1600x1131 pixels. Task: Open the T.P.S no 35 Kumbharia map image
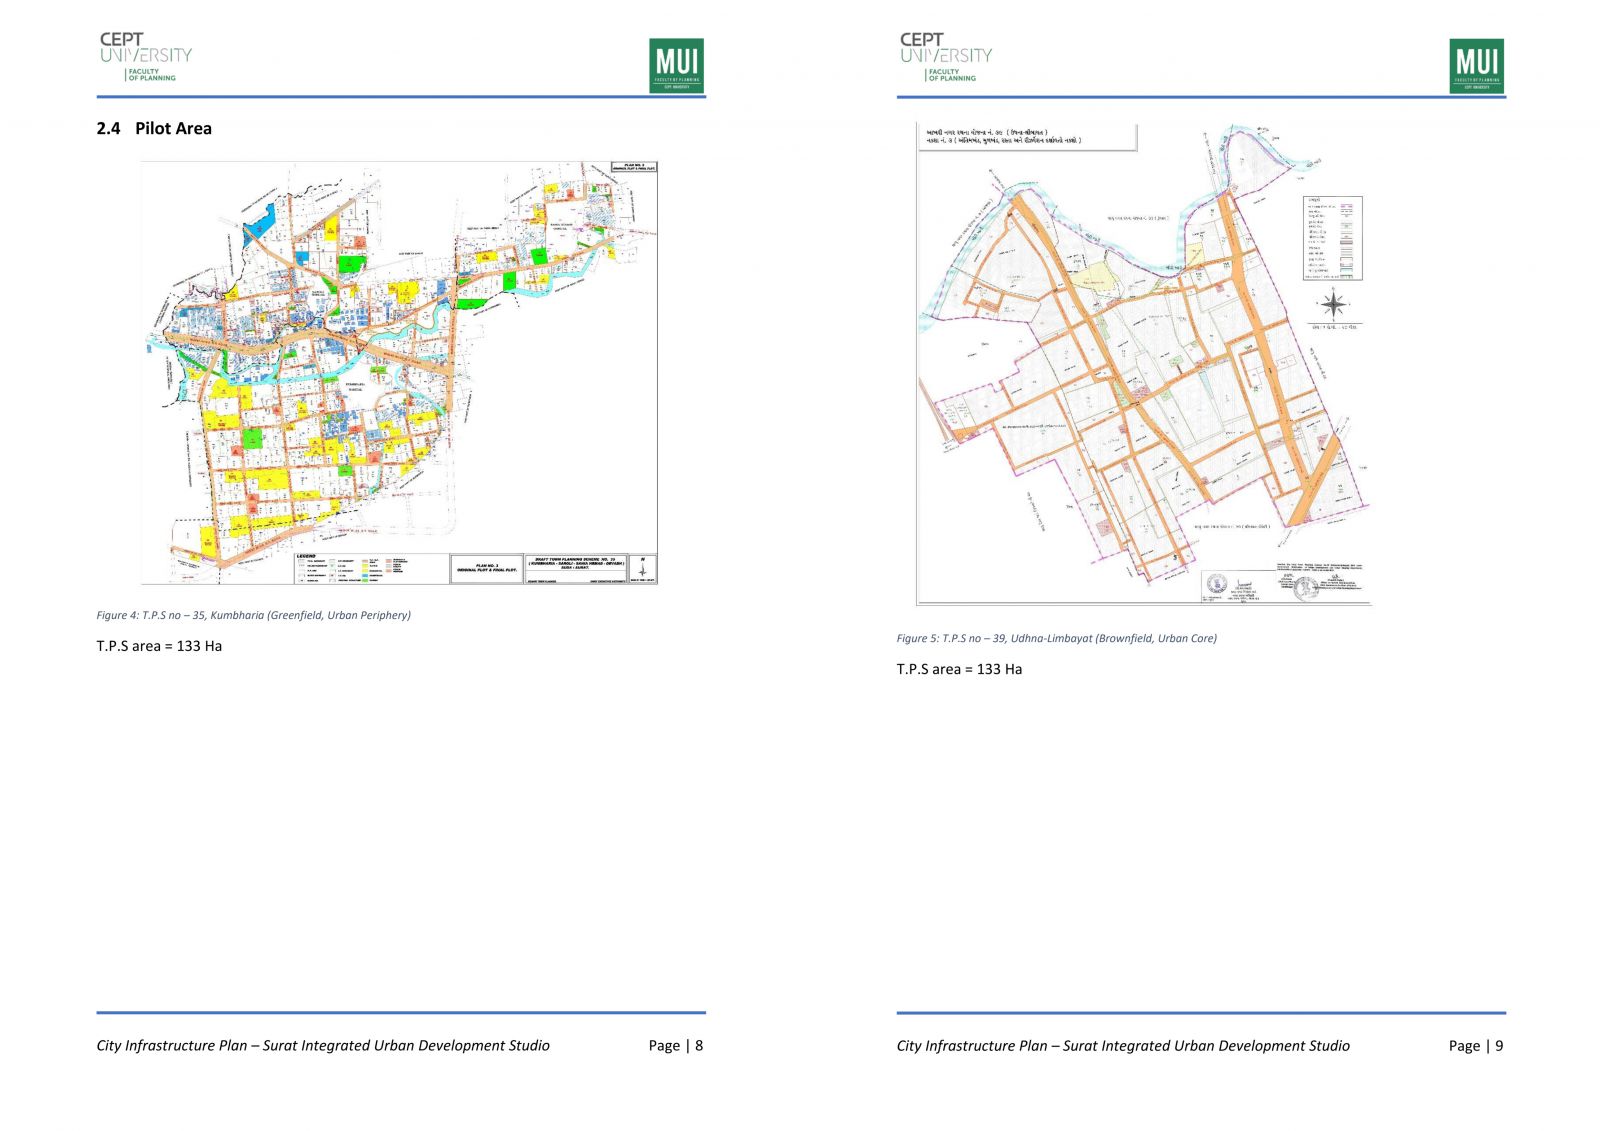click(399, 372)
